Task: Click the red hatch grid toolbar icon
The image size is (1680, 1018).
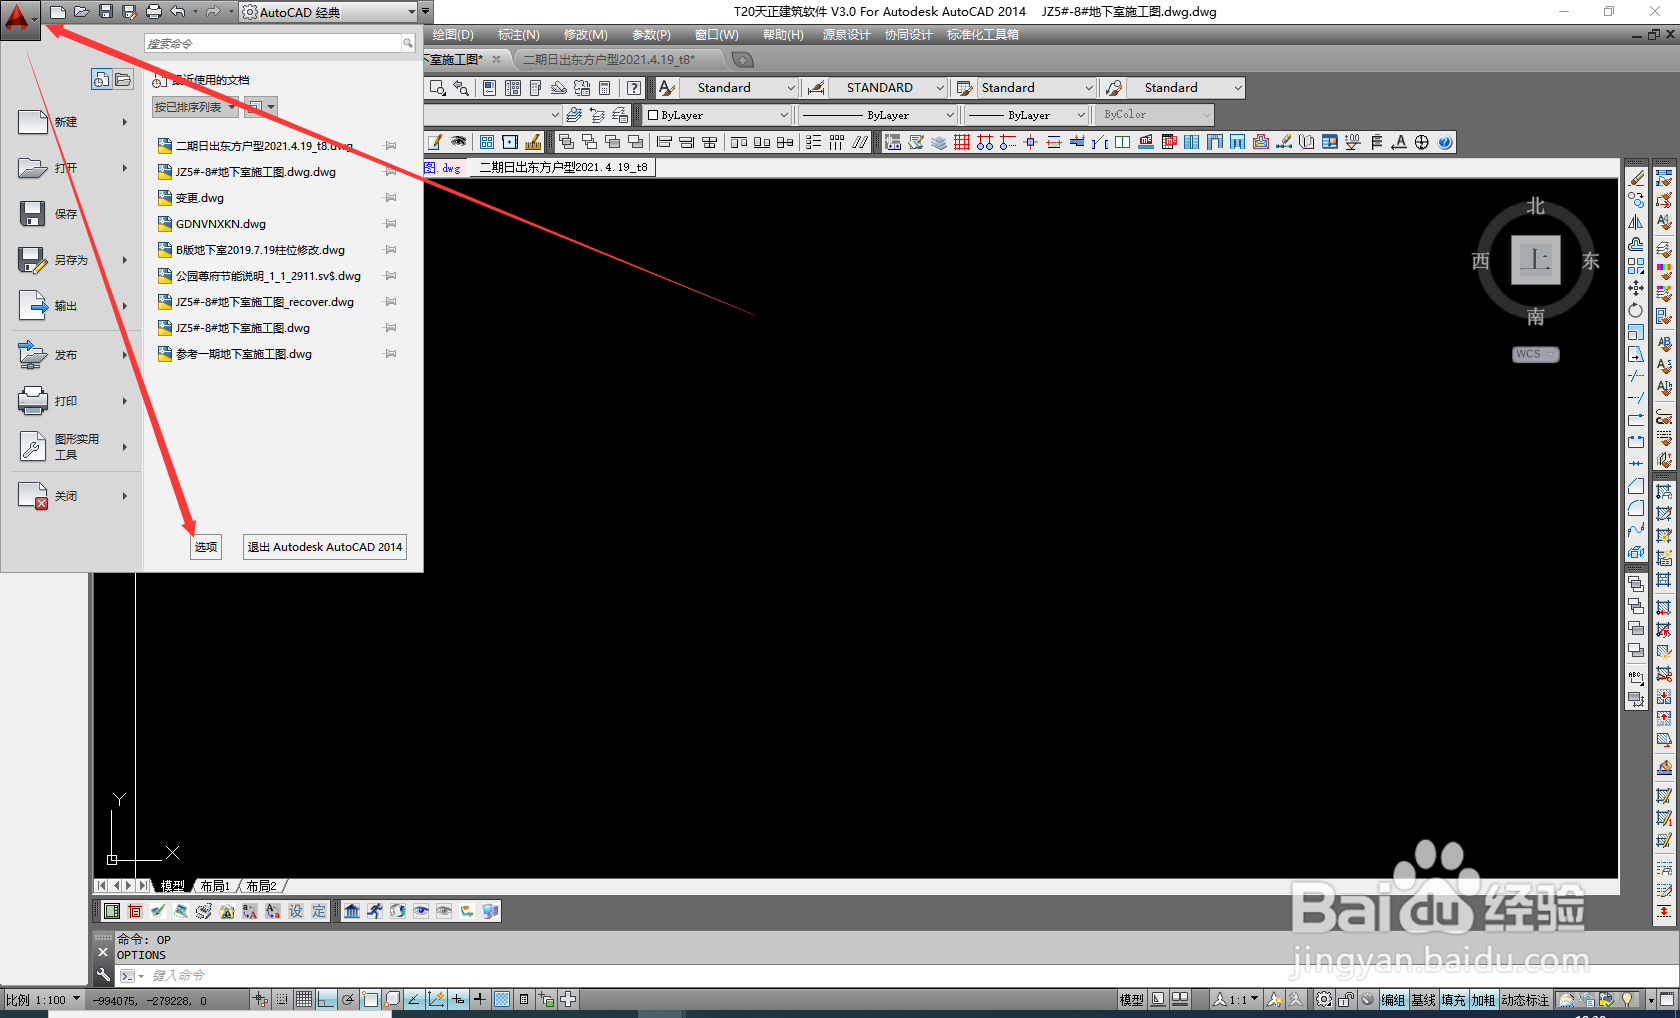Action: [962, 142]
